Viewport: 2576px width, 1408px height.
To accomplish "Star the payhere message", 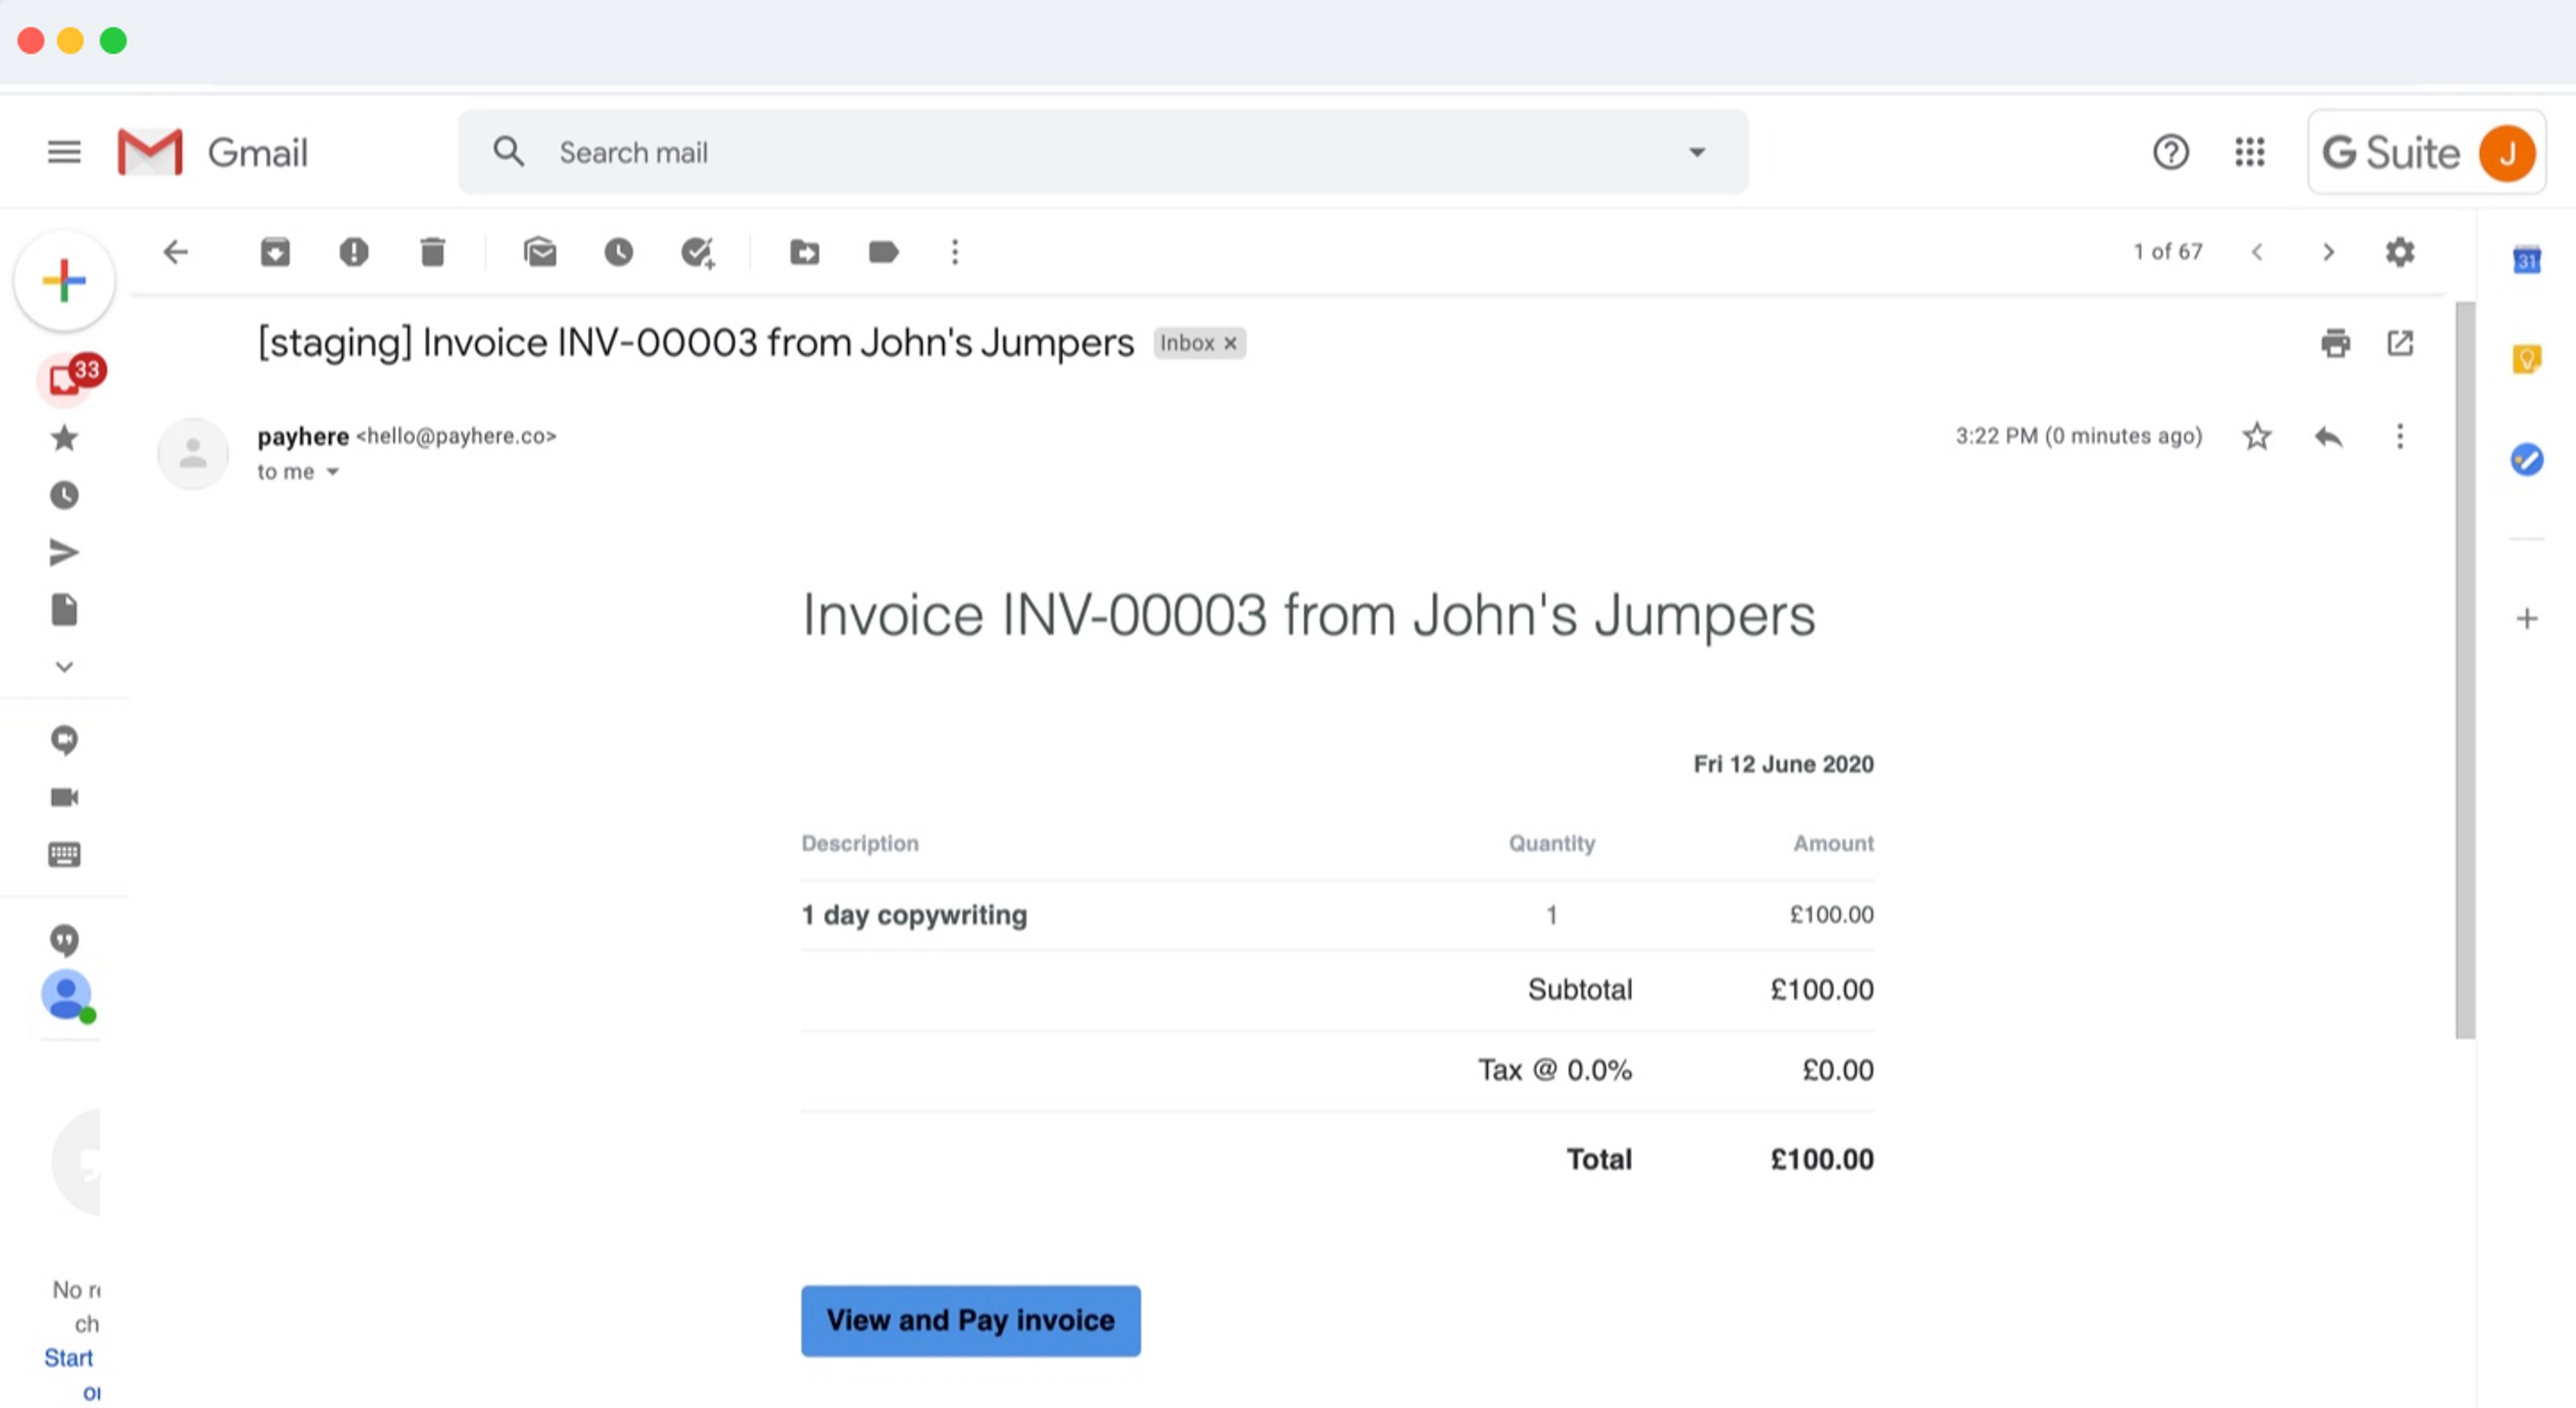I will [2256, 436].
